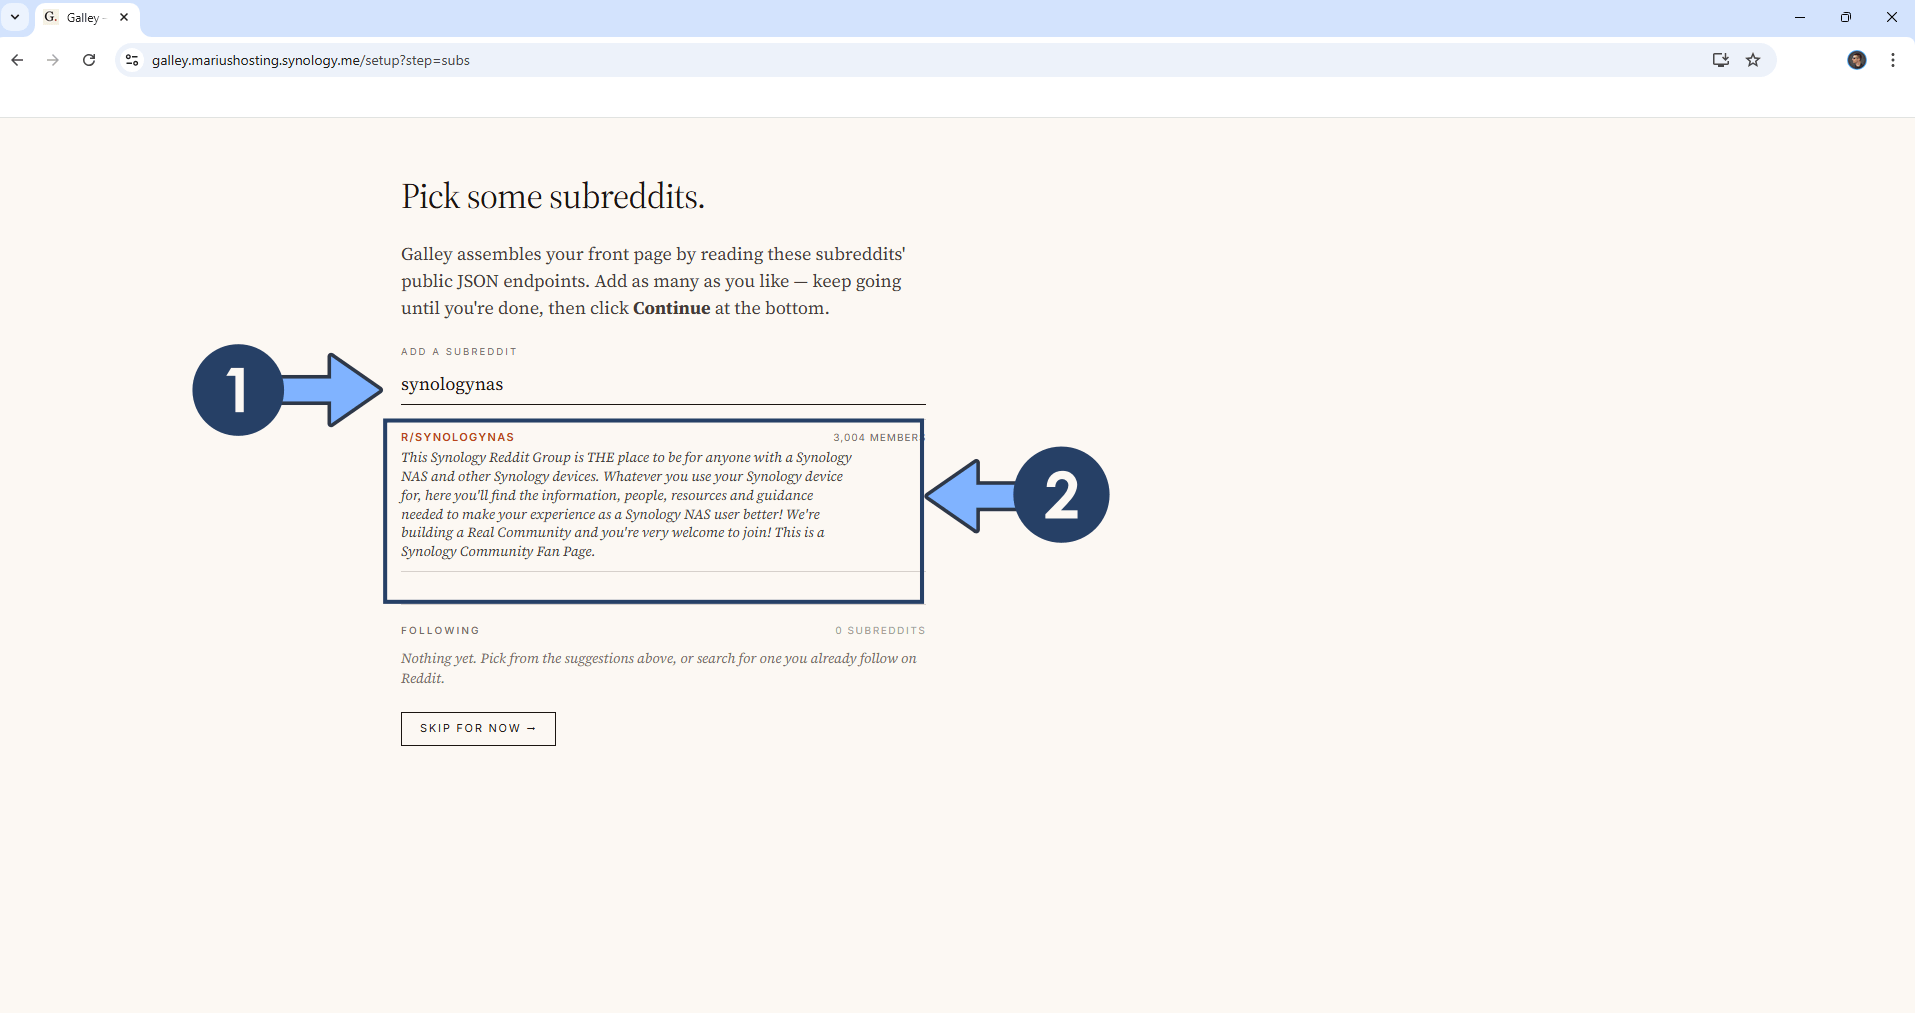Click the Add a Subreddit search field

coord(663,385)
